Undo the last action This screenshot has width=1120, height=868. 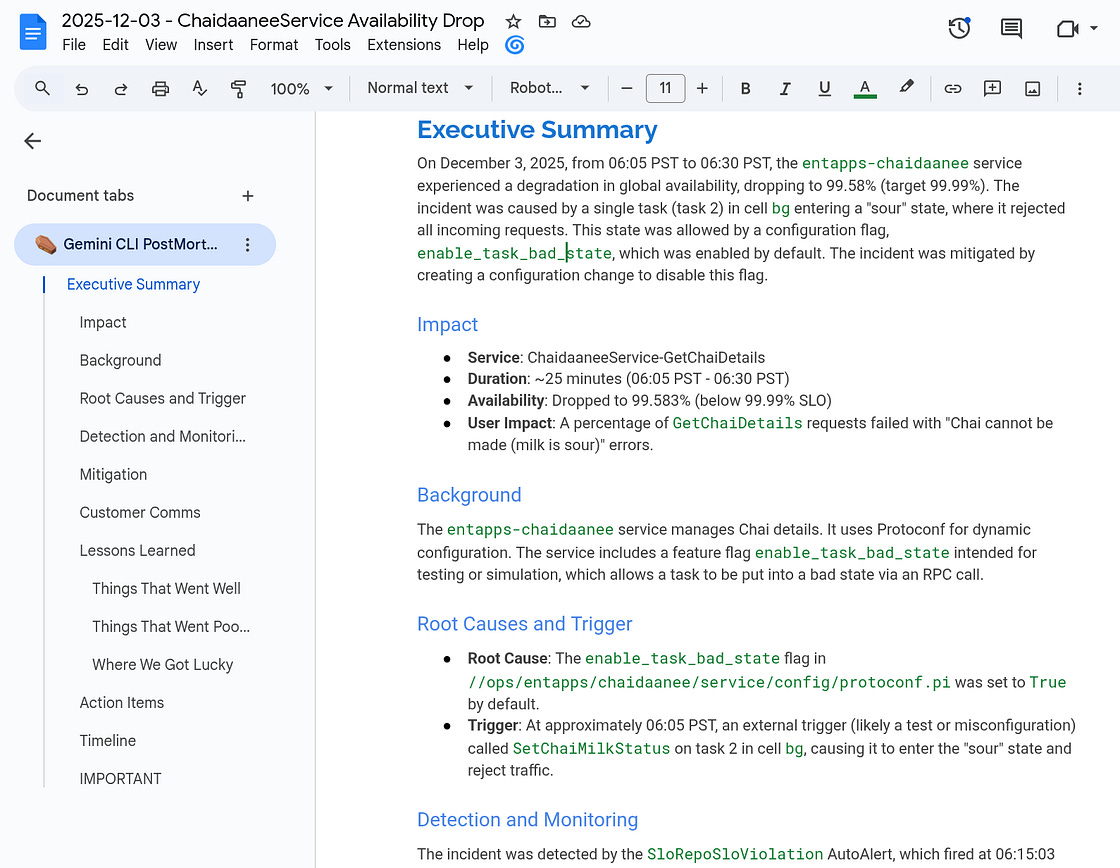[x=82, y=89]
